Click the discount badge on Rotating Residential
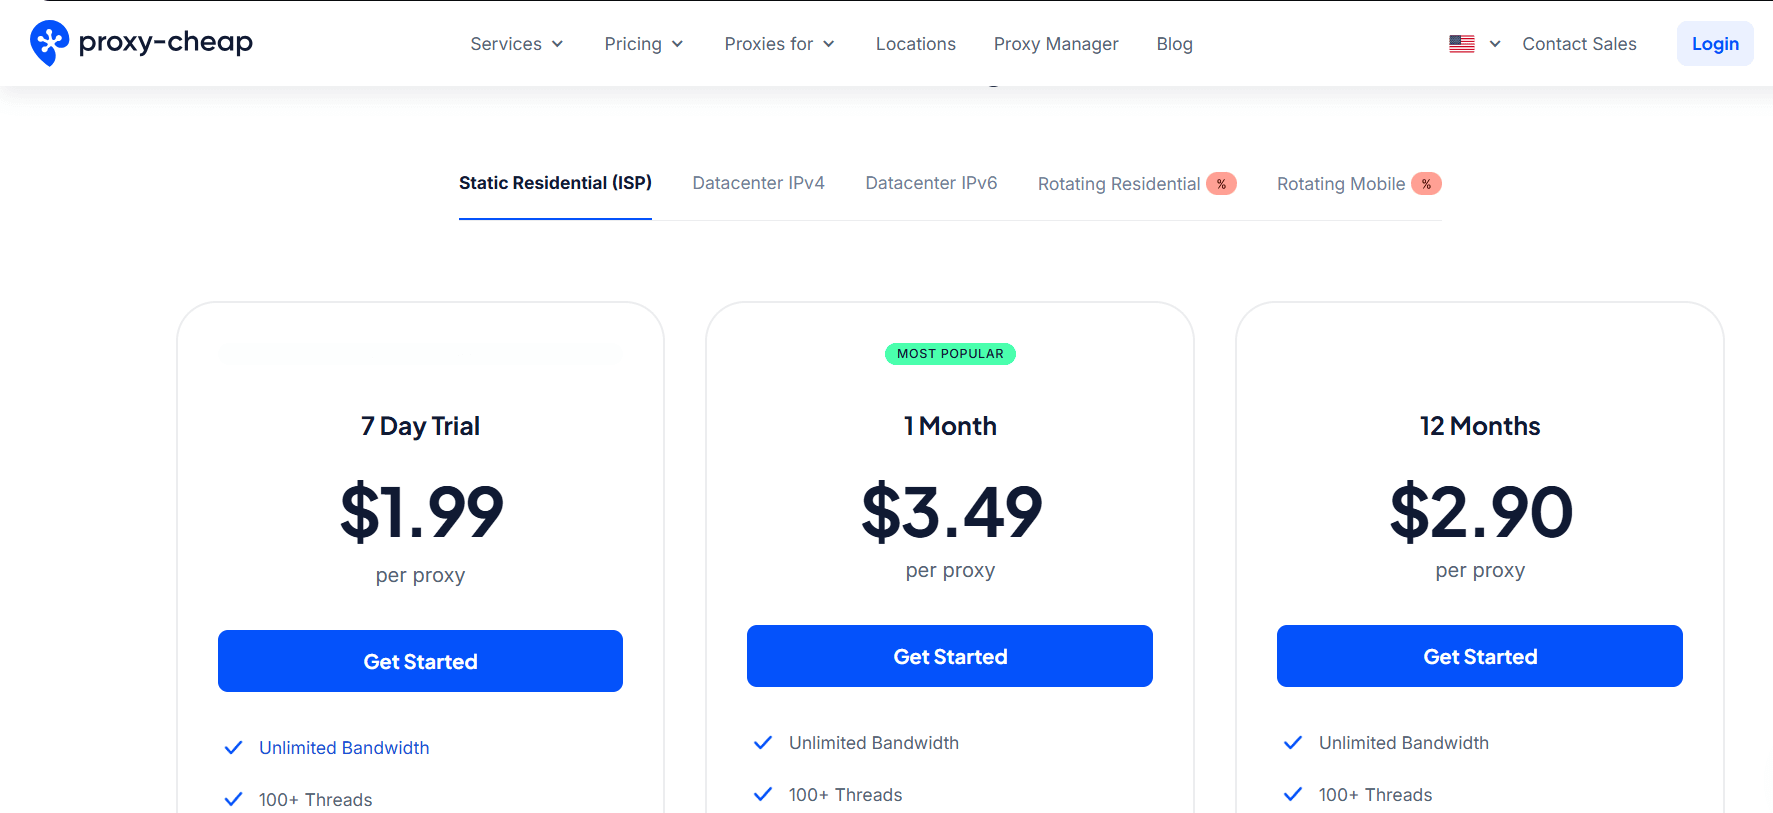 [x=1221, y=184]
